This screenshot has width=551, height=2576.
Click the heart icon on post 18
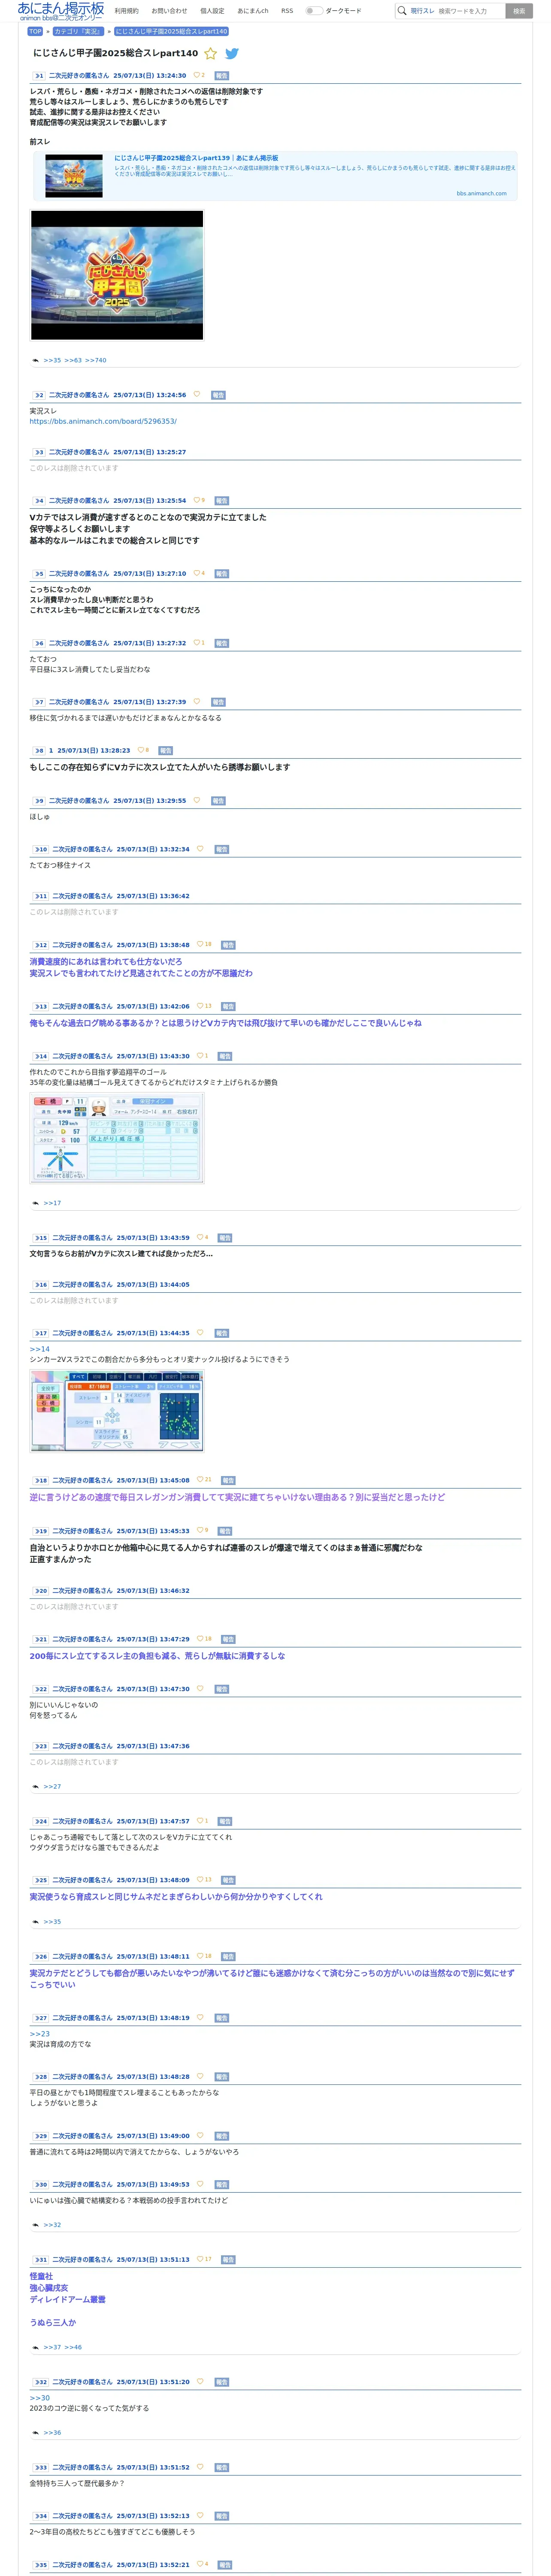tap(200, 1480)
